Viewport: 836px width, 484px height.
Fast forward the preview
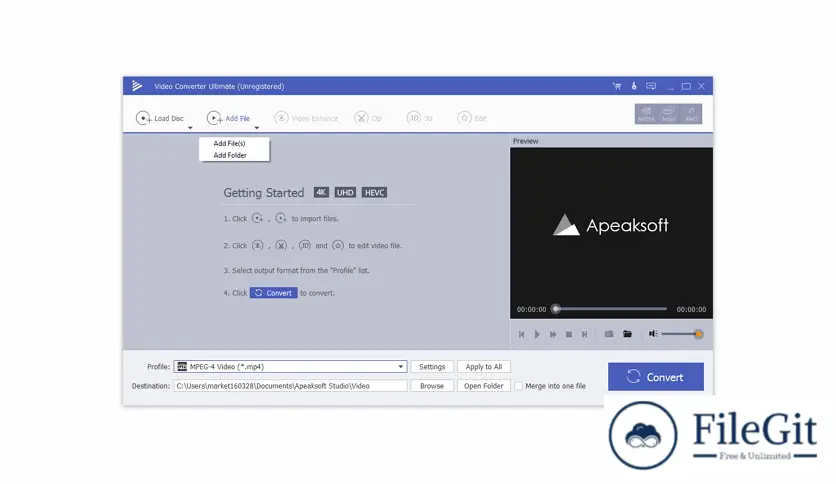pyautogui.click(x=553, y=334)
